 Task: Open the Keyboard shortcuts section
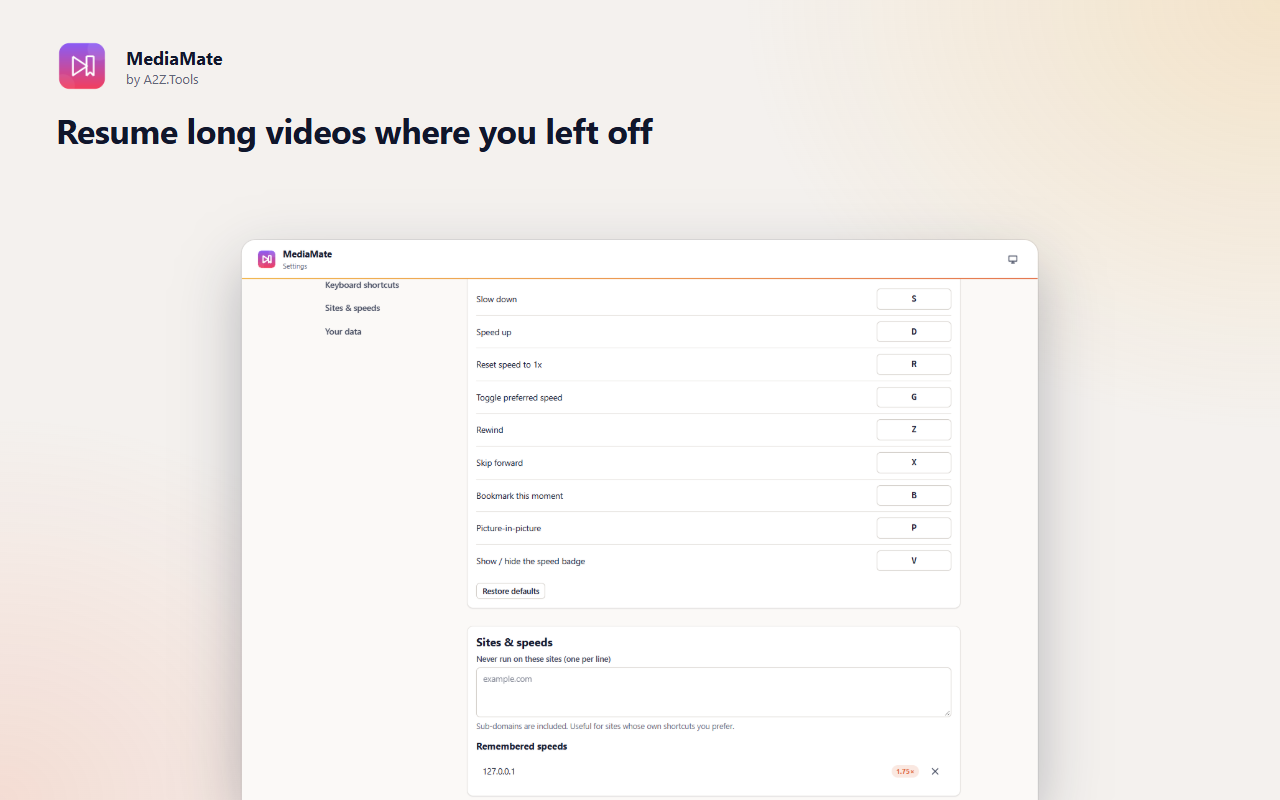point(362,285)
